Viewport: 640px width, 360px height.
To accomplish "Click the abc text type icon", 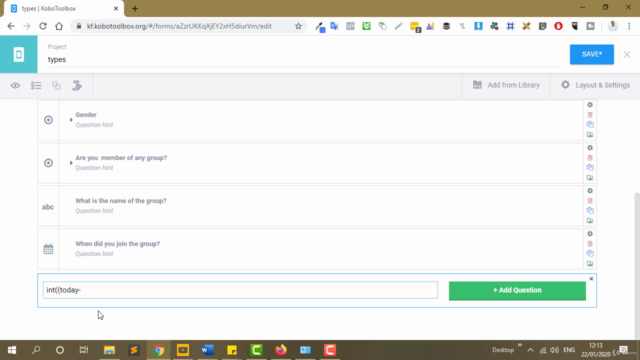I will coord(48,207).
